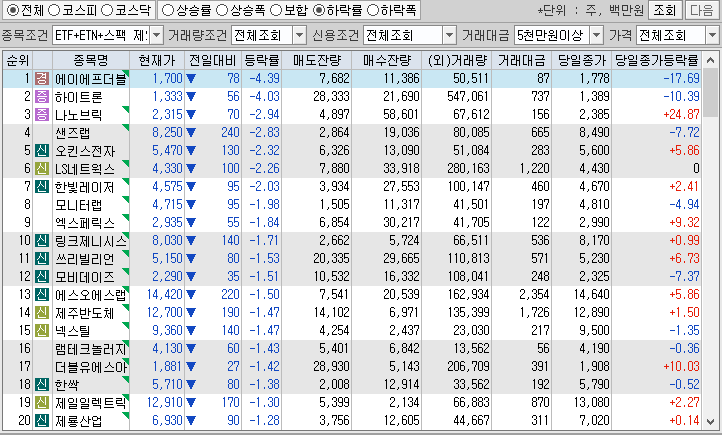
Task: Choose the 보합 radio option
Action: click(276, 10)
